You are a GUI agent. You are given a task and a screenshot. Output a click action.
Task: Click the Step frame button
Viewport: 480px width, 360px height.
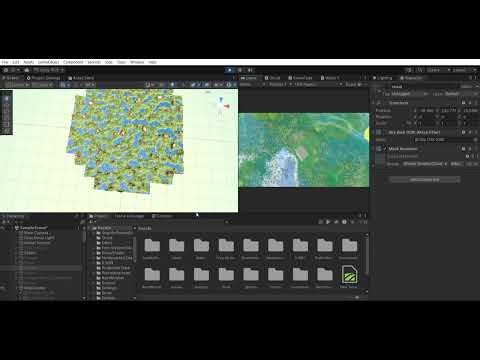(x=250, y=70)
